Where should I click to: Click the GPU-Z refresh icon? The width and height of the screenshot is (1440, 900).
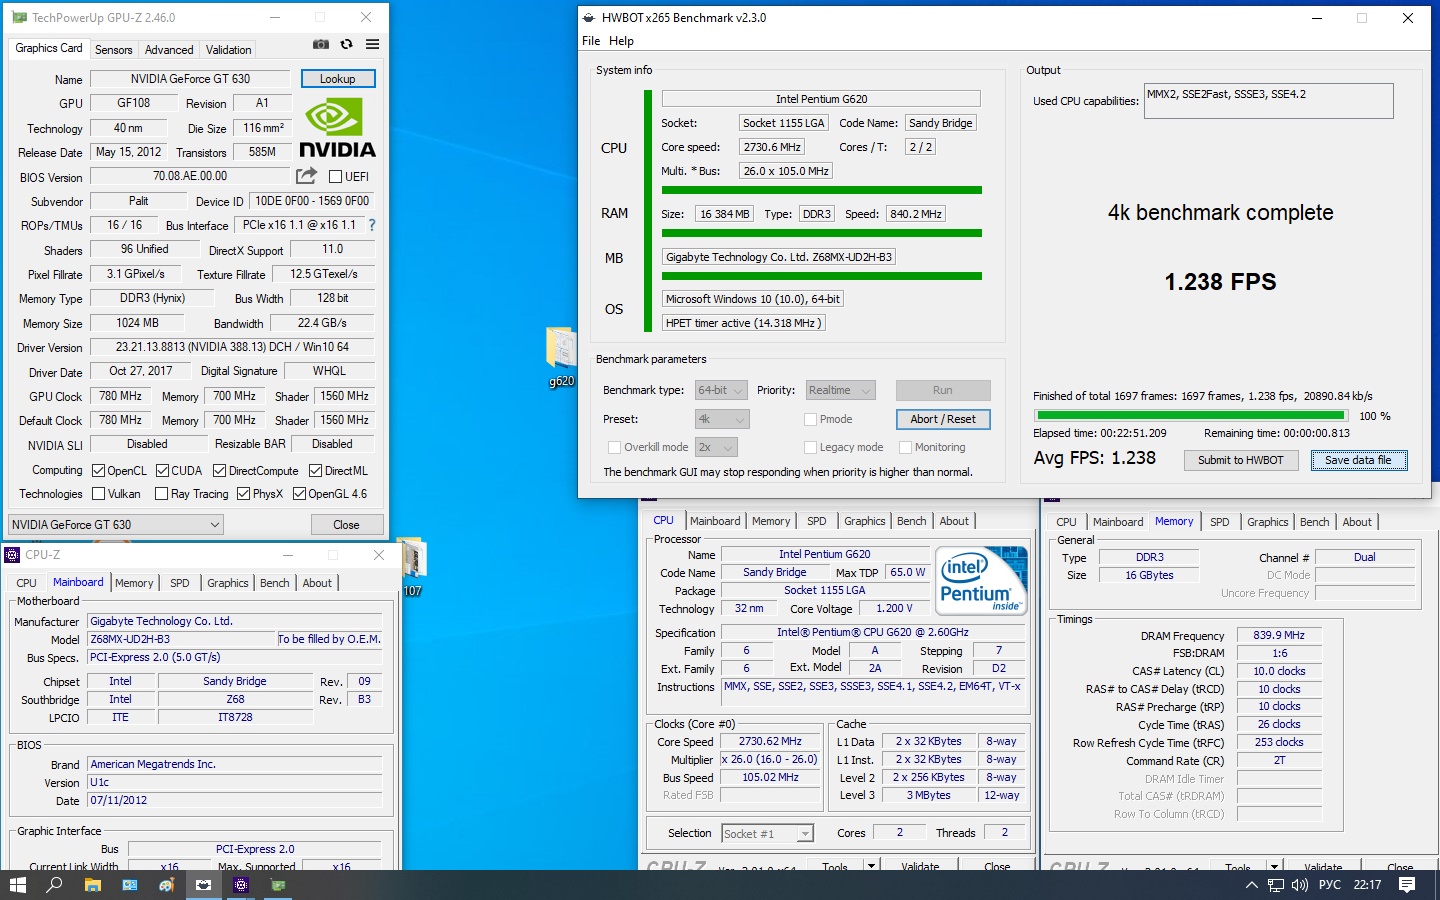(x=346, y=44)
